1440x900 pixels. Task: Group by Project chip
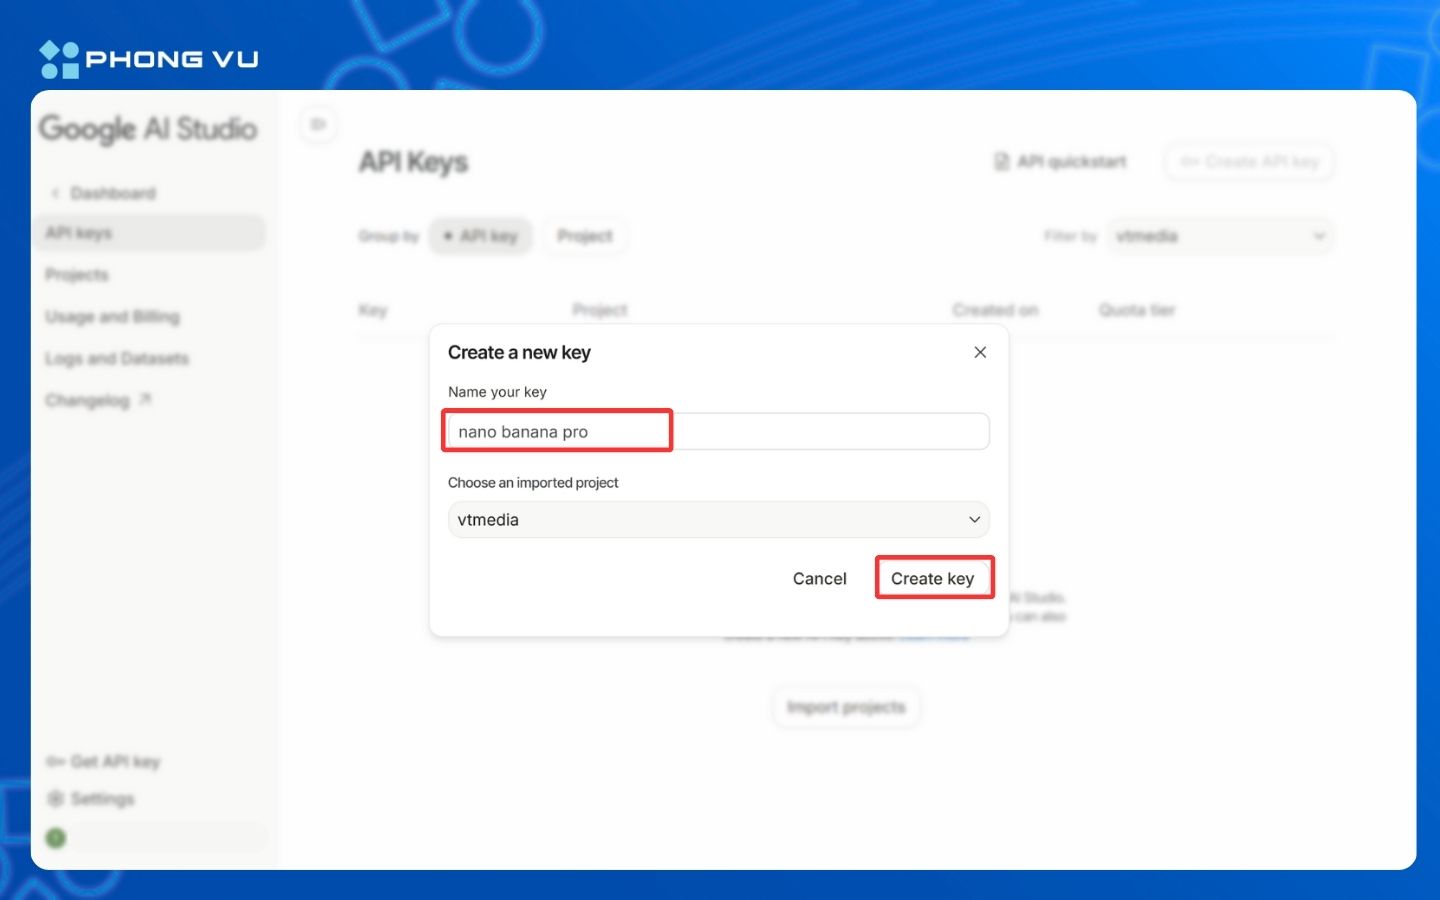click(x=585, y=236)
